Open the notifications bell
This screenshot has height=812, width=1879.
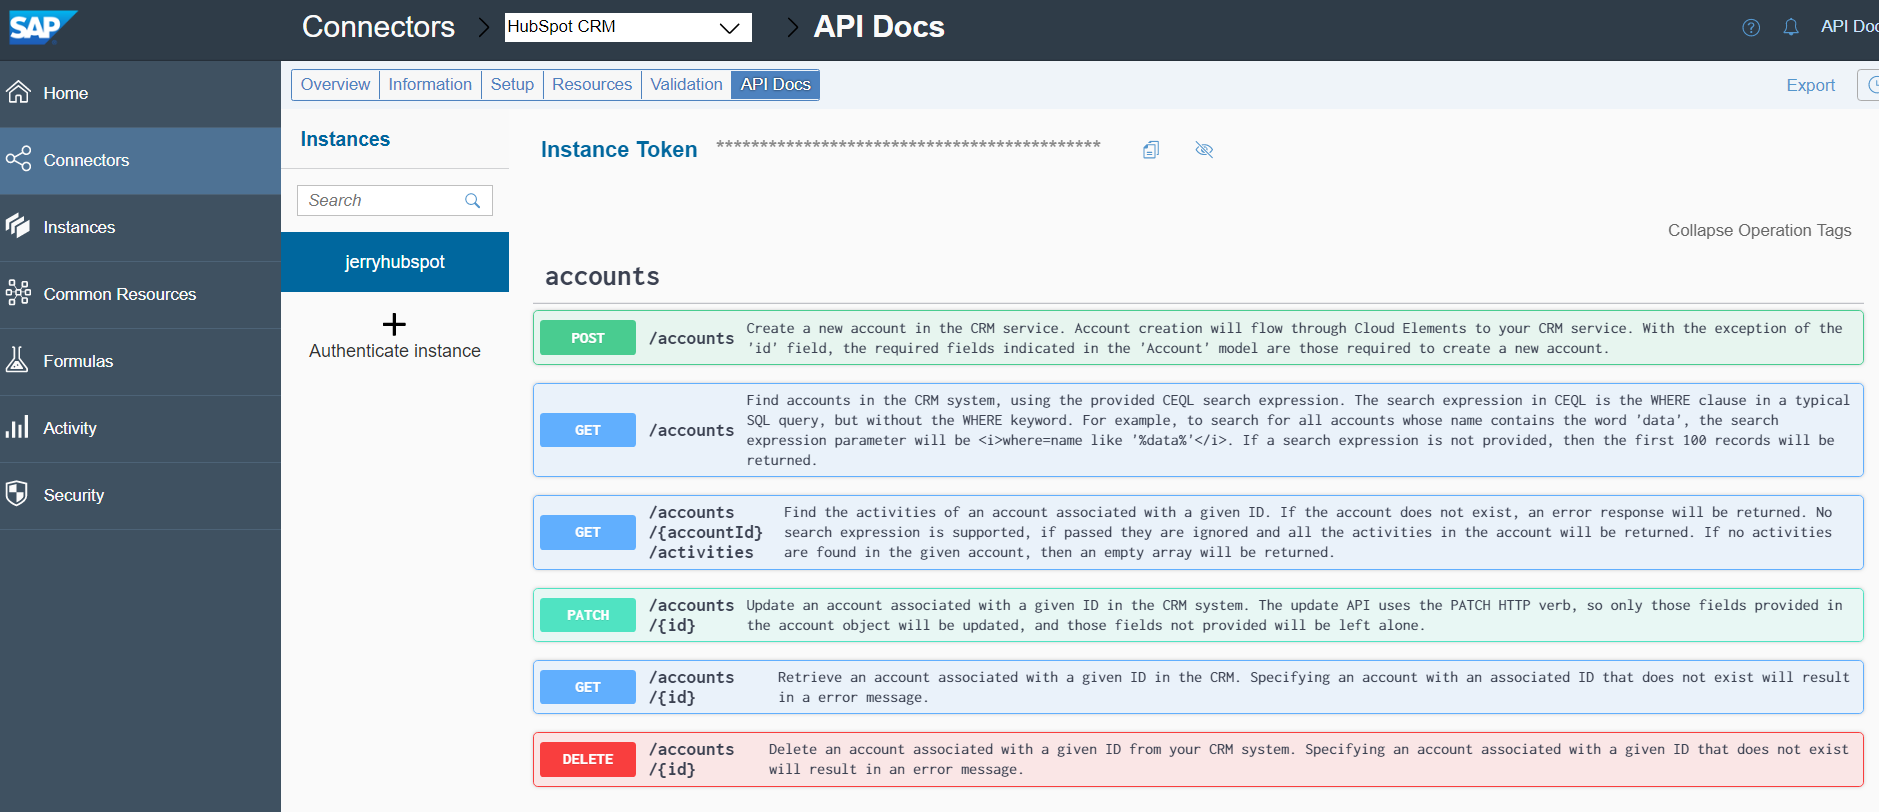point(1790,27)
